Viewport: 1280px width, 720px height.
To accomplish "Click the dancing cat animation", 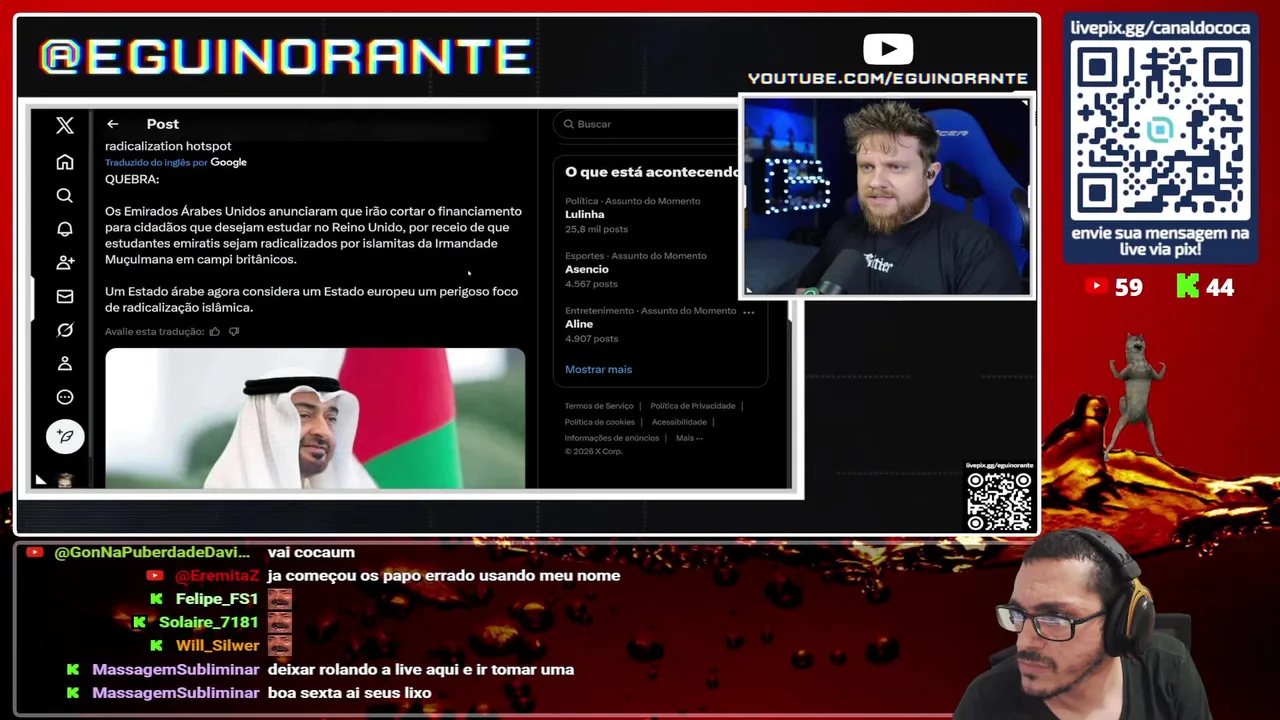I will [x=1138, y=395].
